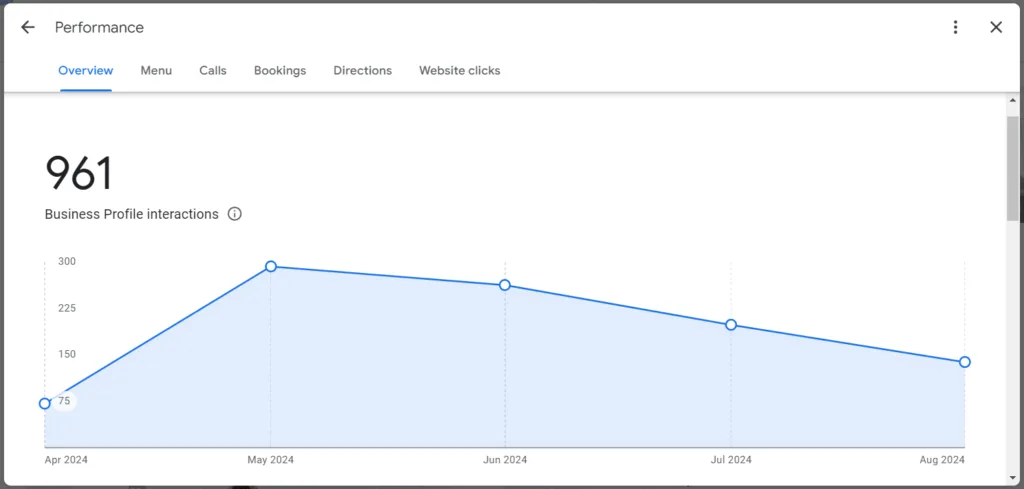Screen dimensions: 1024x489
Task: Click the 961 interactions total
Action: point(79,174)
